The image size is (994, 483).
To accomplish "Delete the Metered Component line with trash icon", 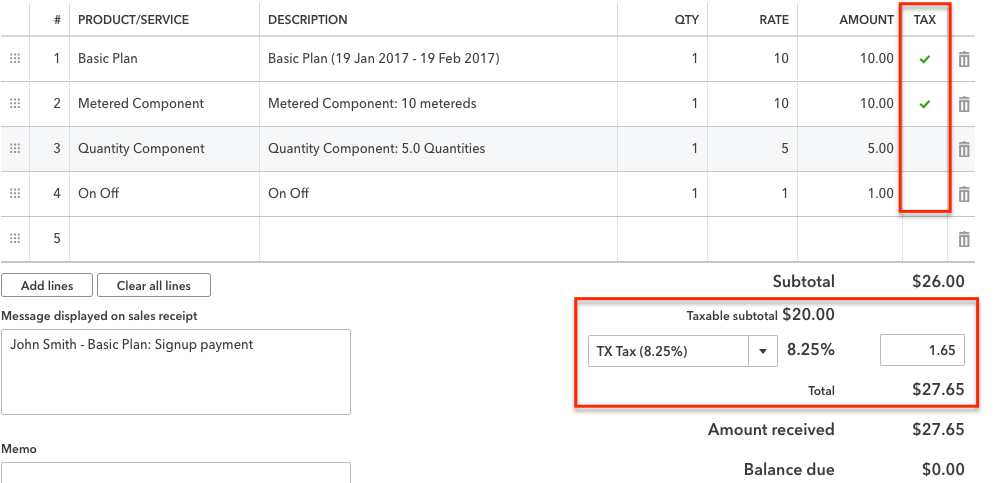I will [964, 104].
